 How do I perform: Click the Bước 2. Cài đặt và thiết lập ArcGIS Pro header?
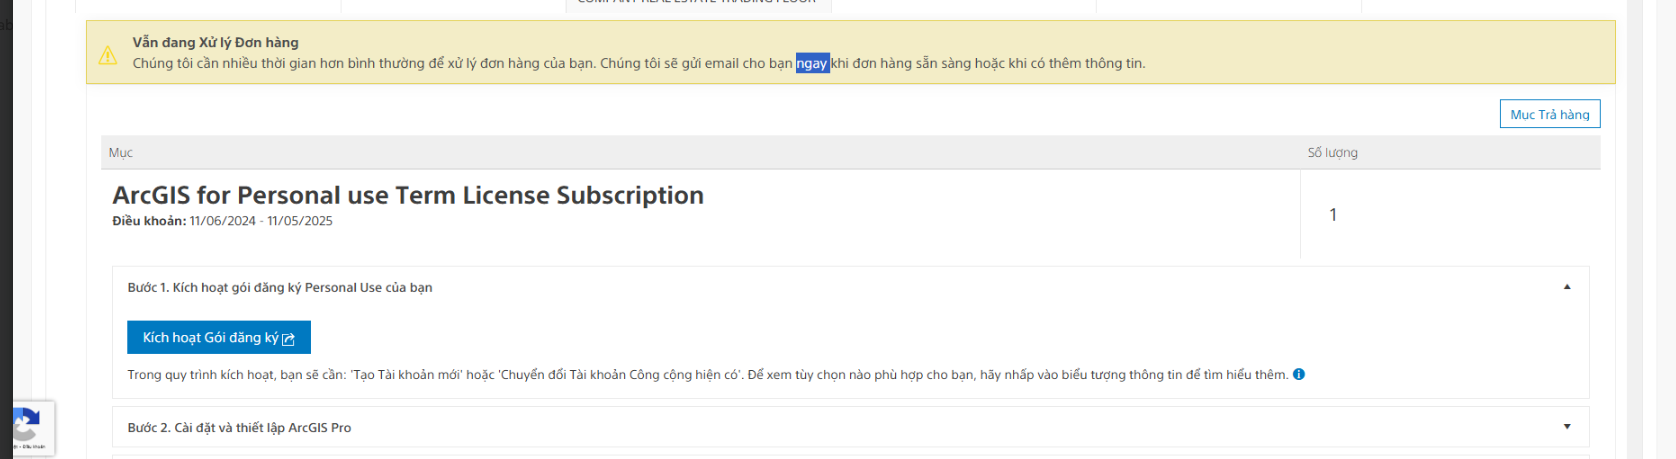pos(850,427)
